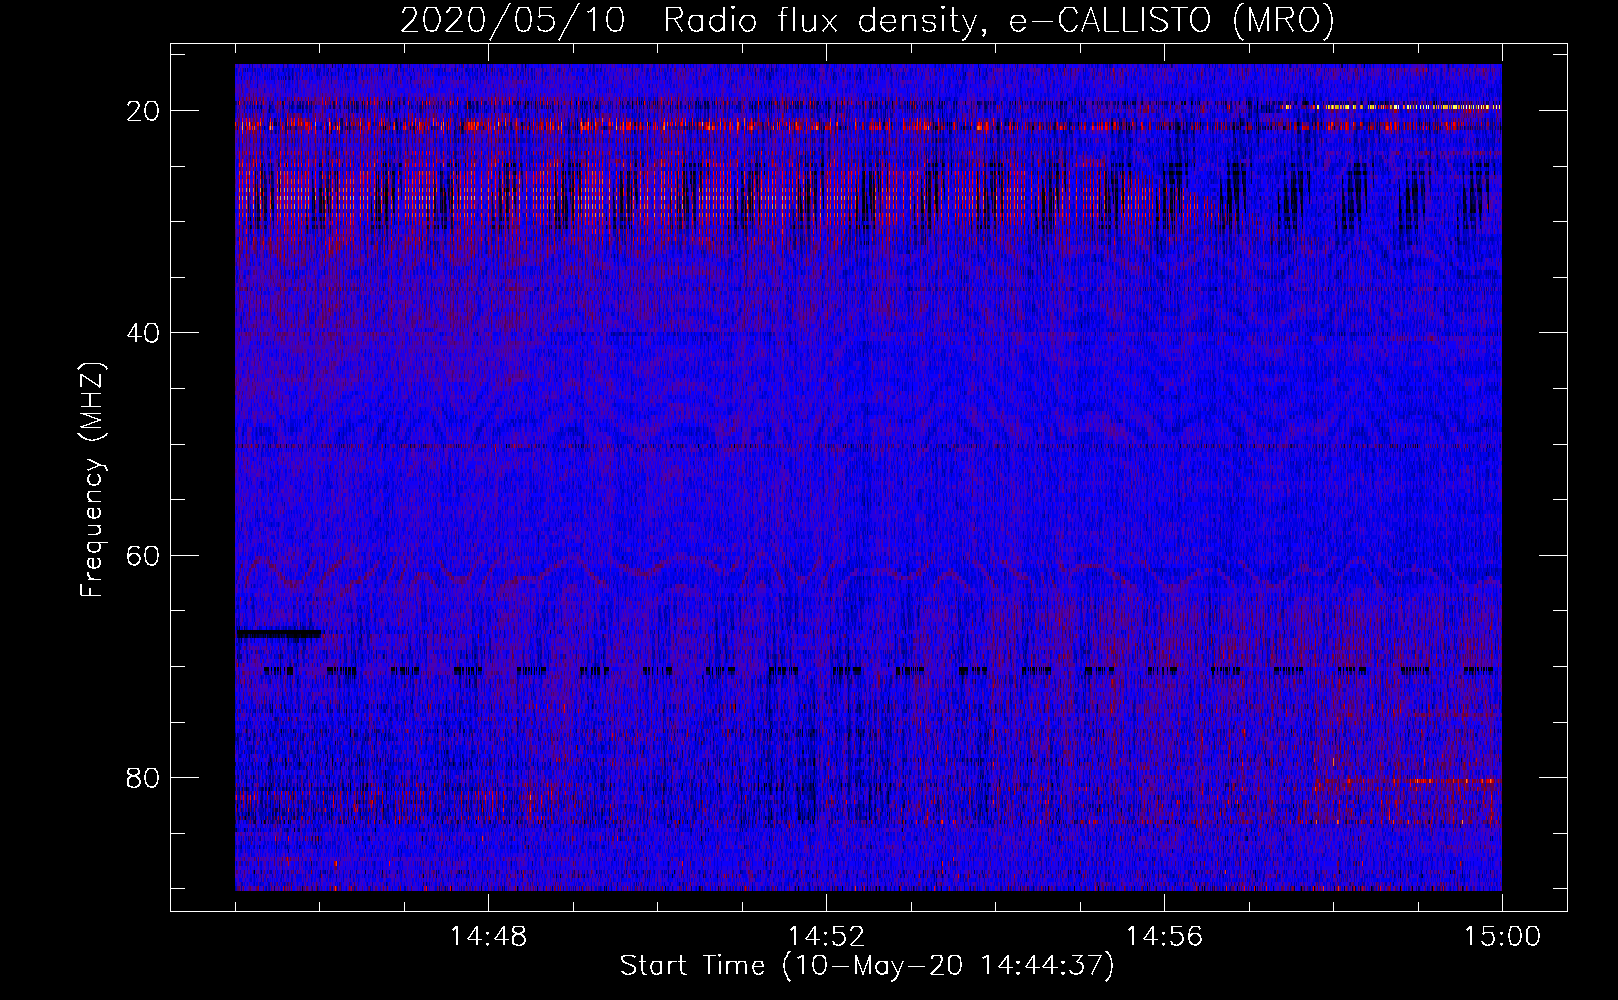Select the 'Frequency (MHZ)' axis label

coord(92,480)
